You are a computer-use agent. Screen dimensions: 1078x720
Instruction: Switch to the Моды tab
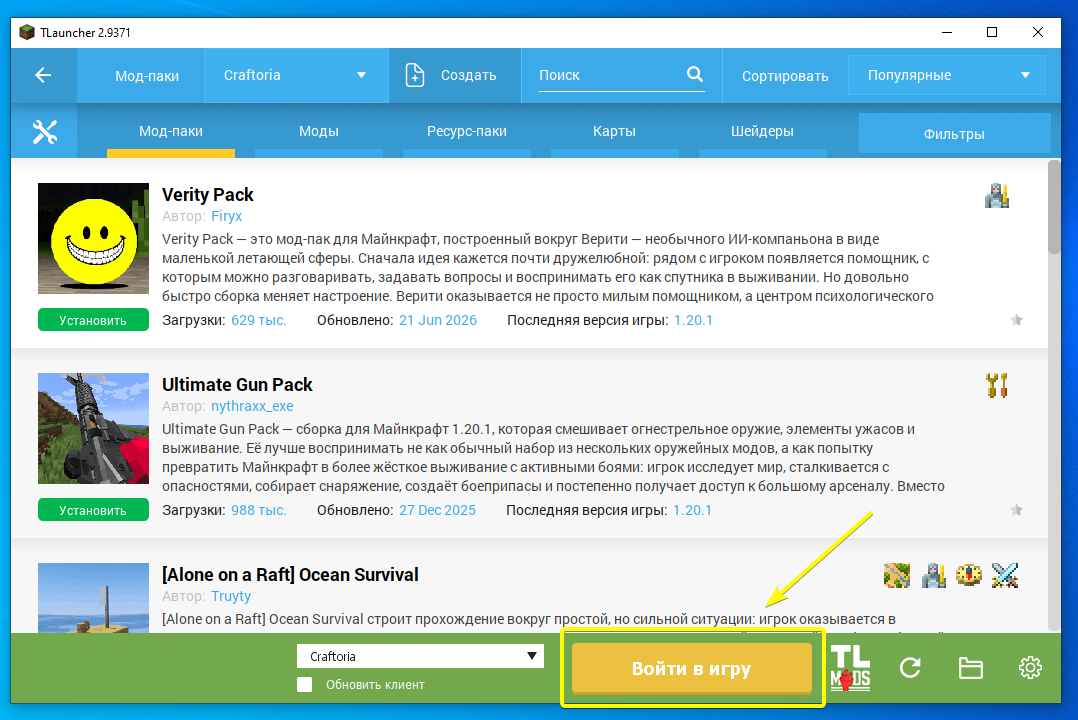pyautogui.click(x=318, y=131)
